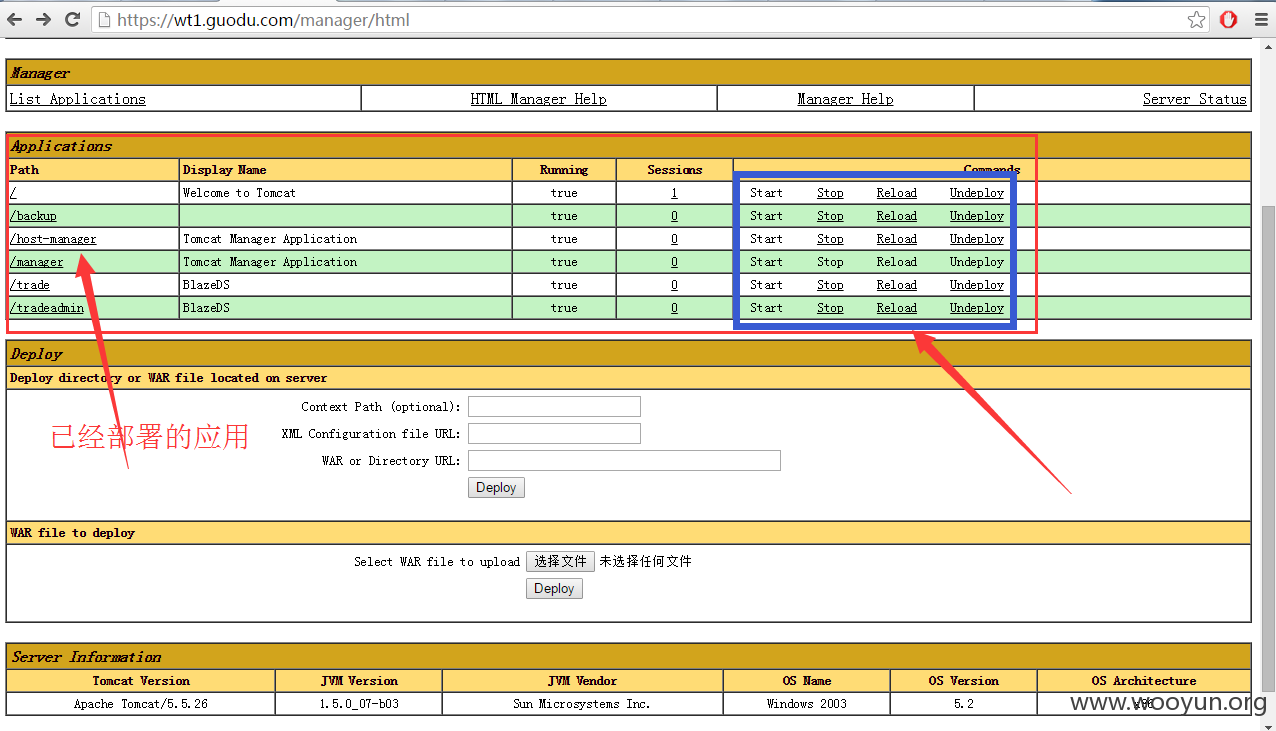Viewport: 1276px width, 731px height.
Task: View sessions count for /trade row
Action: pyautogui.click(x=674, y=285)
